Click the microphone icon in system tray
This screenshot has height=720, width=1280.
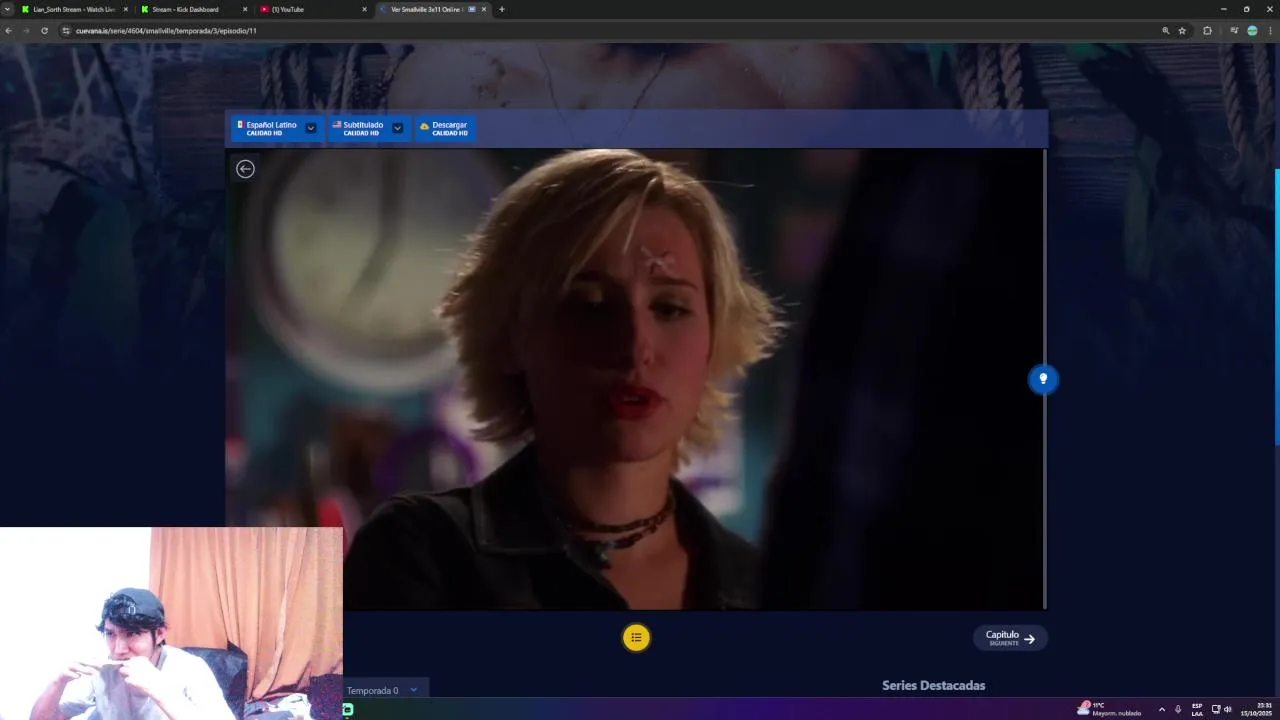coord(1178,709)
